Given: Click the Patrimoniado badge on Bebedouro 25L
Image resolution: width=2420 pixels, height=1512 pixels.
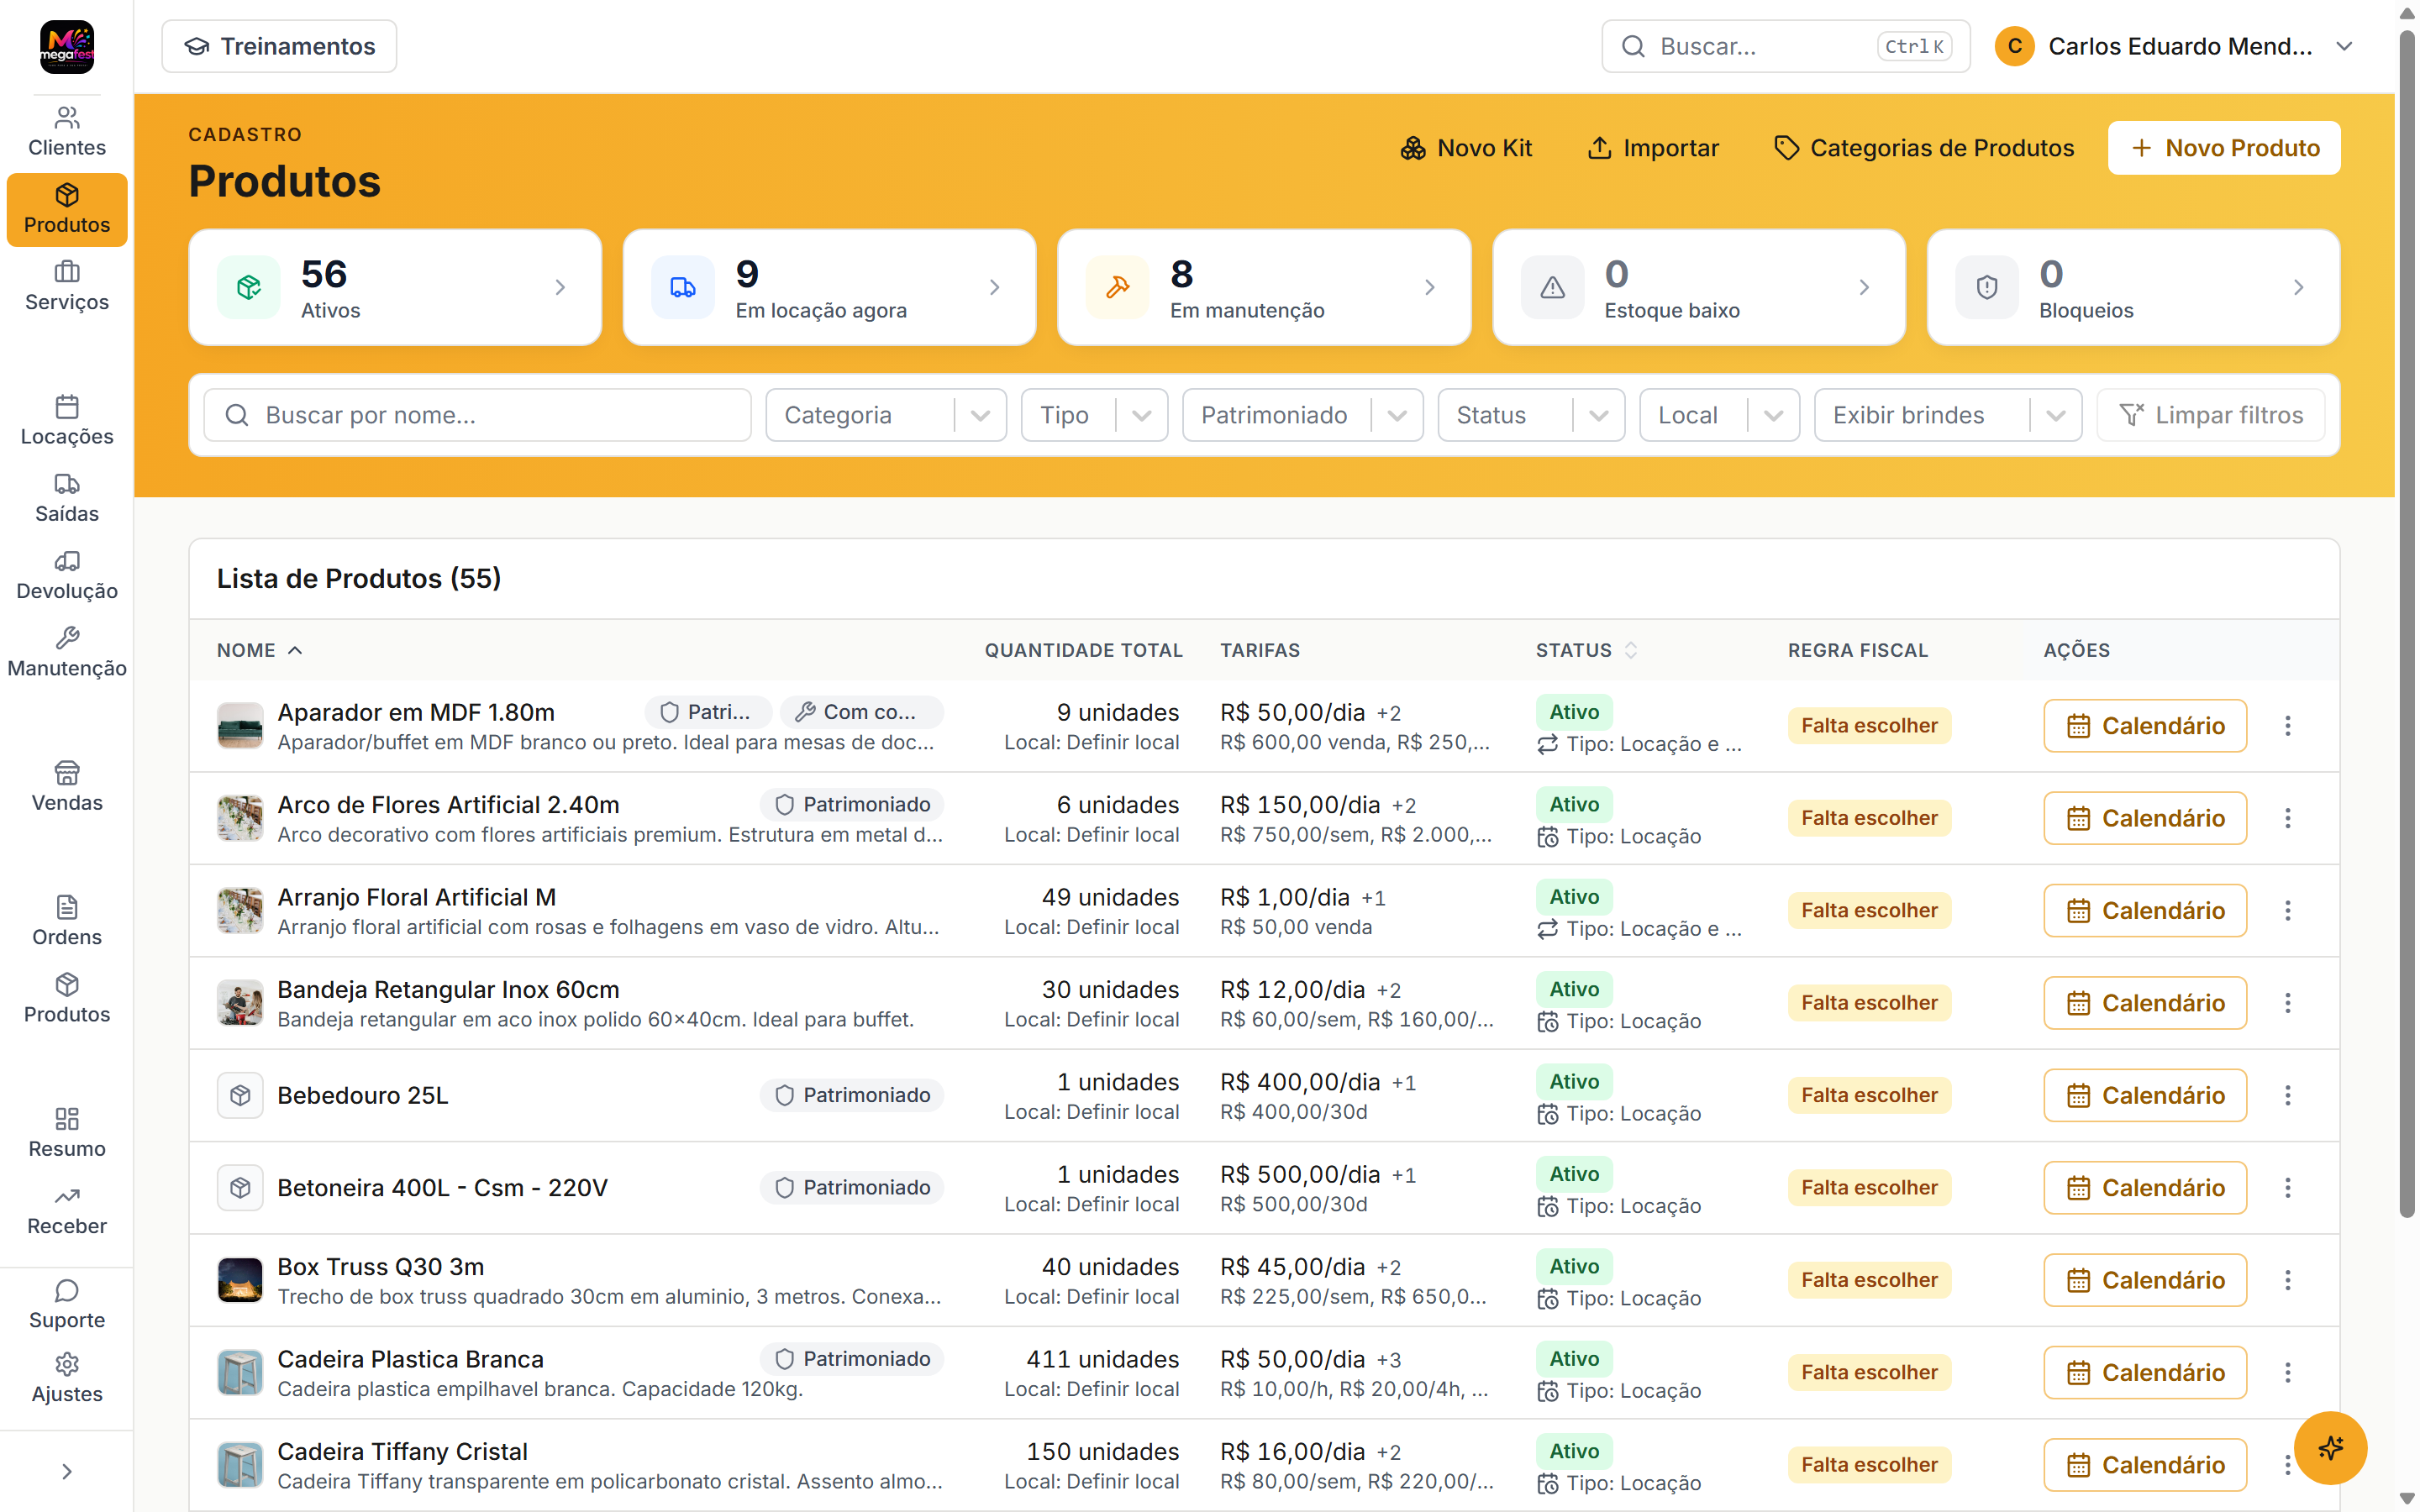Looking at the screenshot, I should pyautogui.click(x=852, y=1095).
